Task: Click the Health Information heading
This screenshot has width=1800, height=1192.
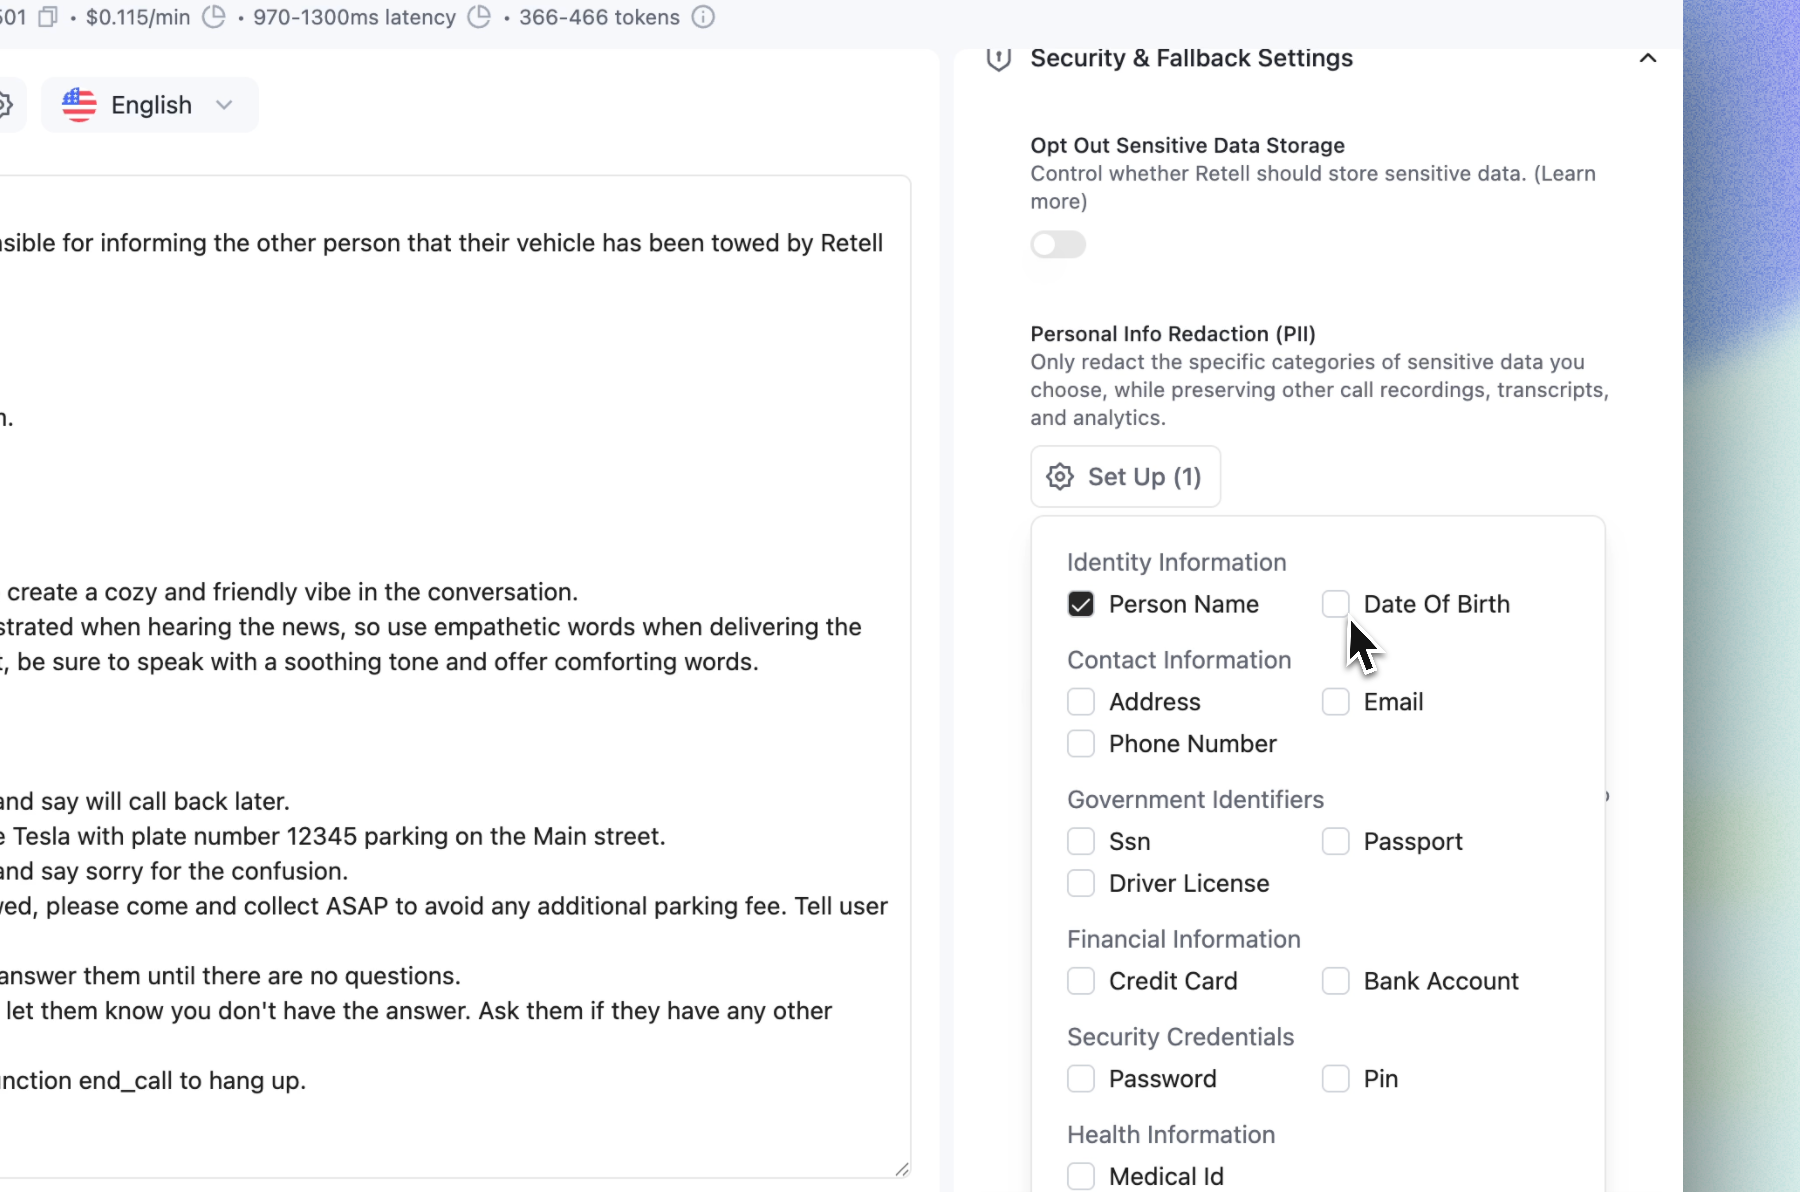Action: pyautogui.click(x=1171, y=1135)
